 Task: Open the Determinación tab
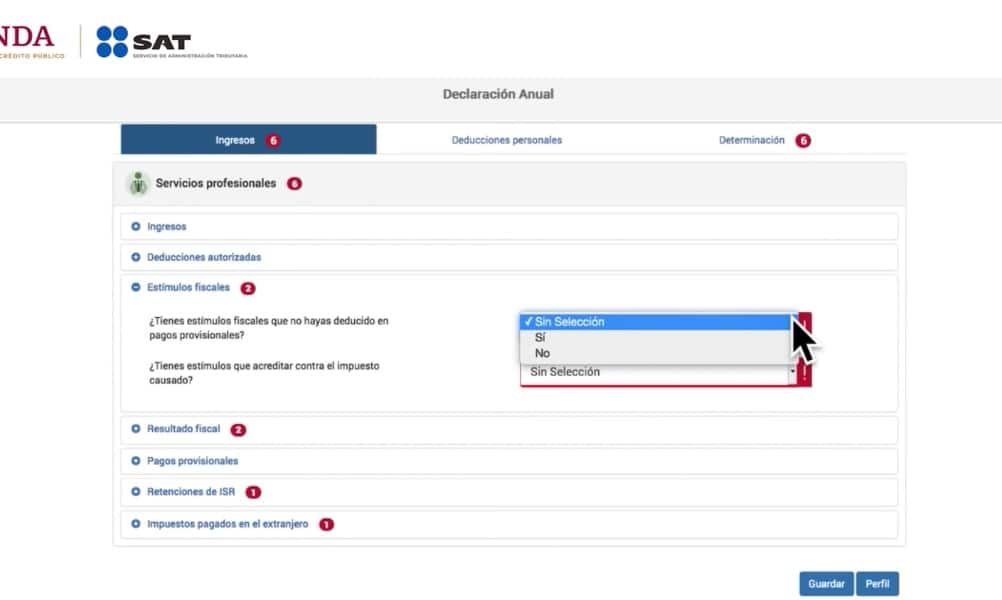751,140
